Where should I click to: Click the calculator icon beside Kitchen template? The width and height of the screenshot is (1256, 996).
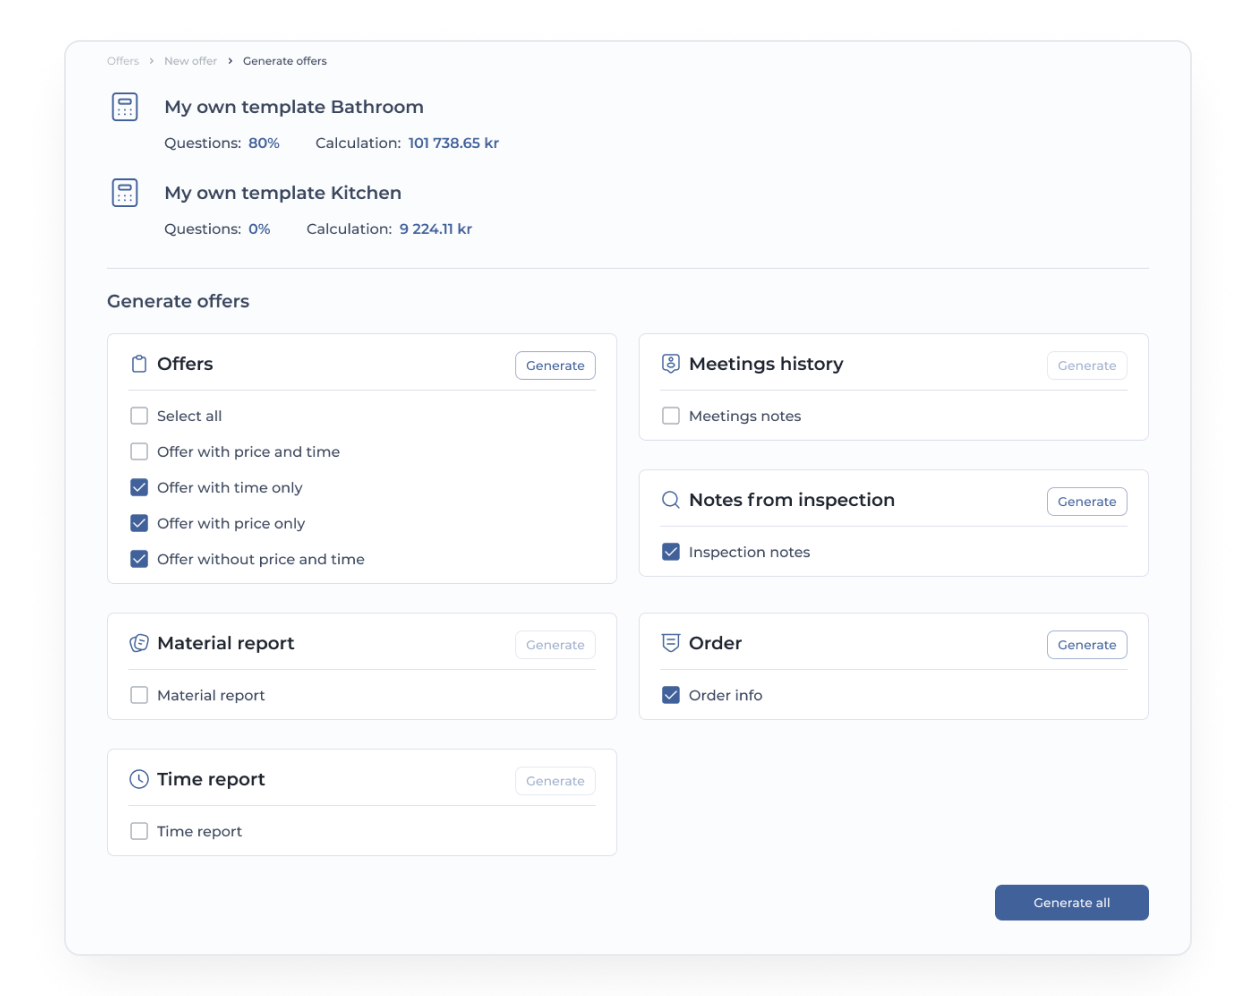[125, 193]
